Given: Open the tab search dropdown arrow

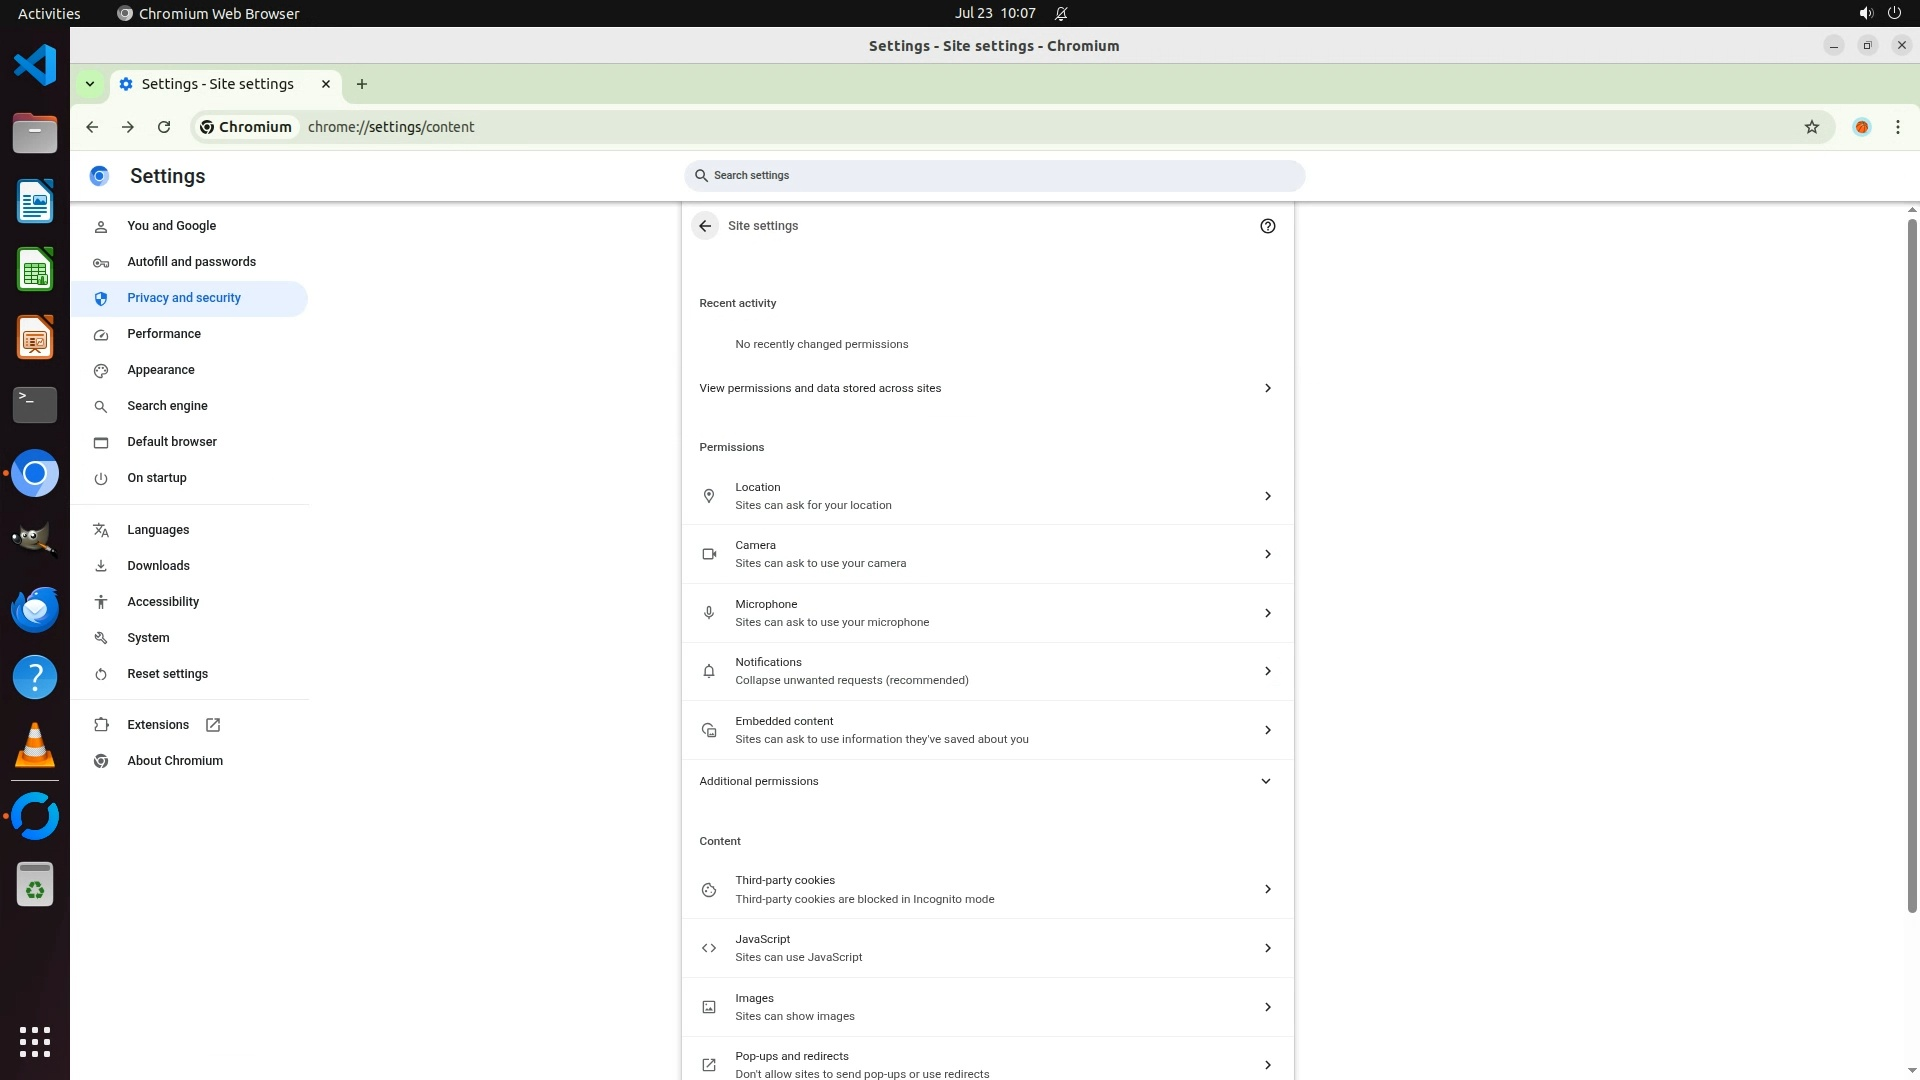Looking at the screenshot, I should coord(90,84).
